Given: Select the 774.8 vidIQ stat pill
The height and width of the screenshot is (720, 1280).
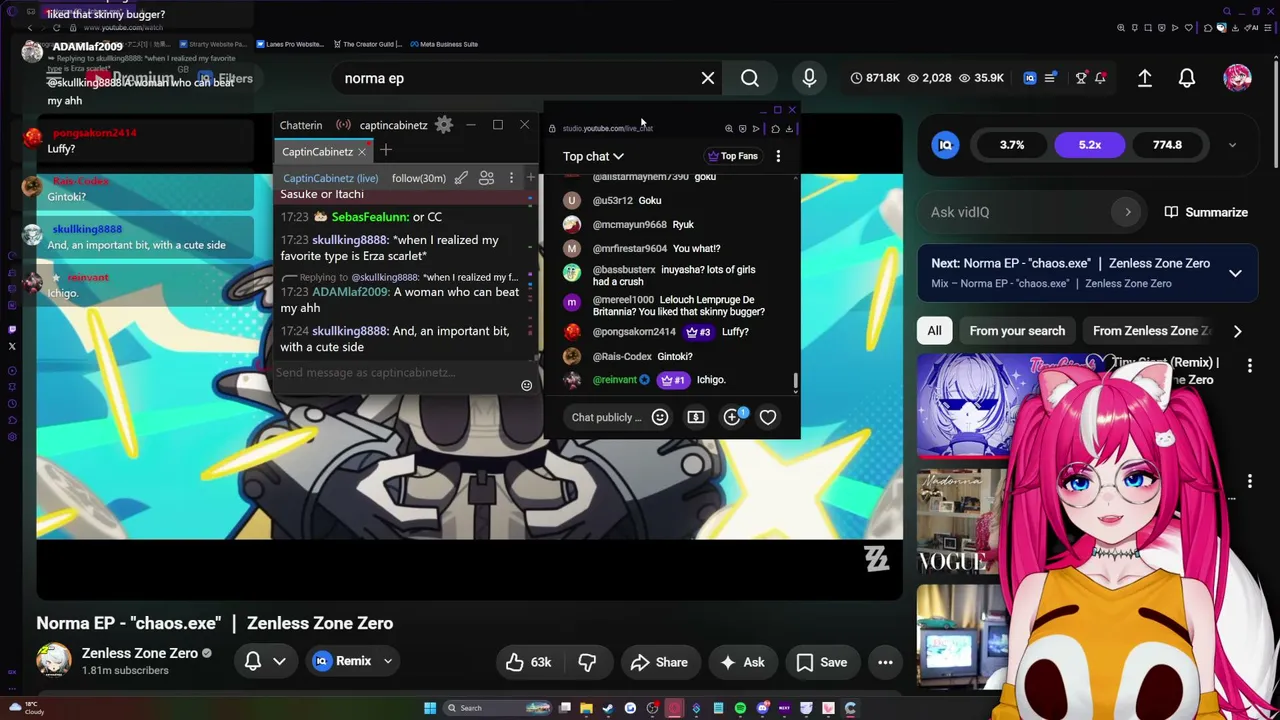Looking at the screenshot, I should [x=1167, y=145].
